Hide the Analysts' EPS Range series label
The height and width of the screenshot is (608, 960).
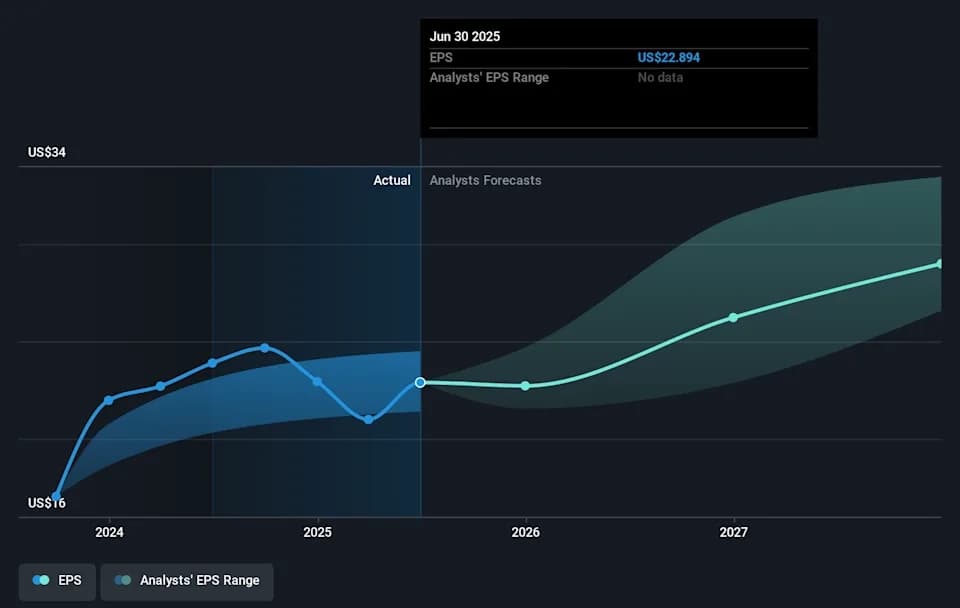(x=199, y=580)
